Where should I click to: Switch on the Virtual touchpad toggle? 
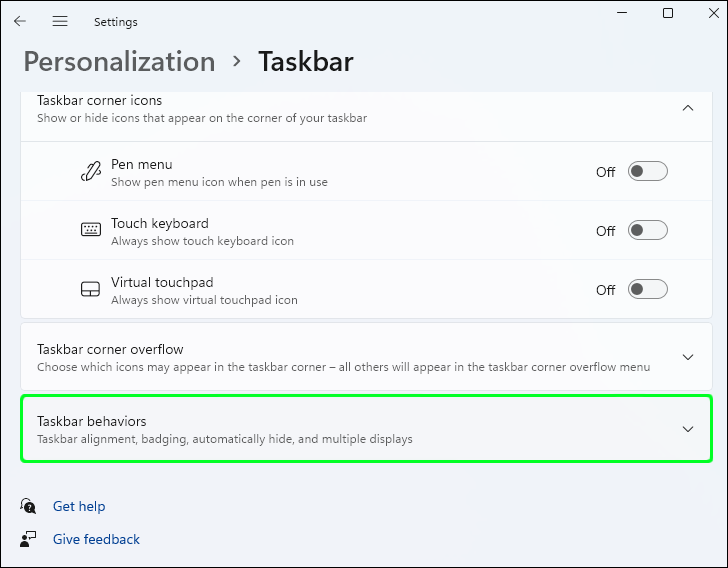click(648, 289)
